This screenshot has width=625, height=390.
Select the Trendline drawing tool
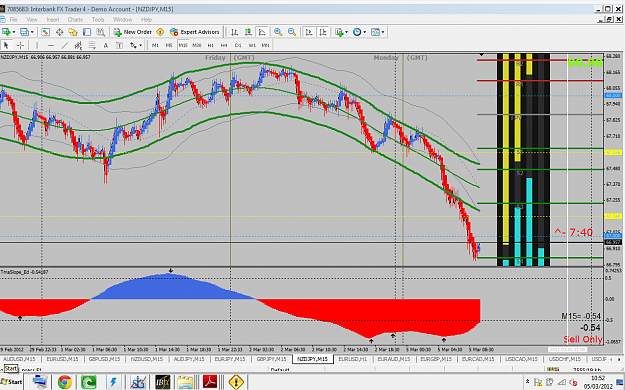click(65, 45)
